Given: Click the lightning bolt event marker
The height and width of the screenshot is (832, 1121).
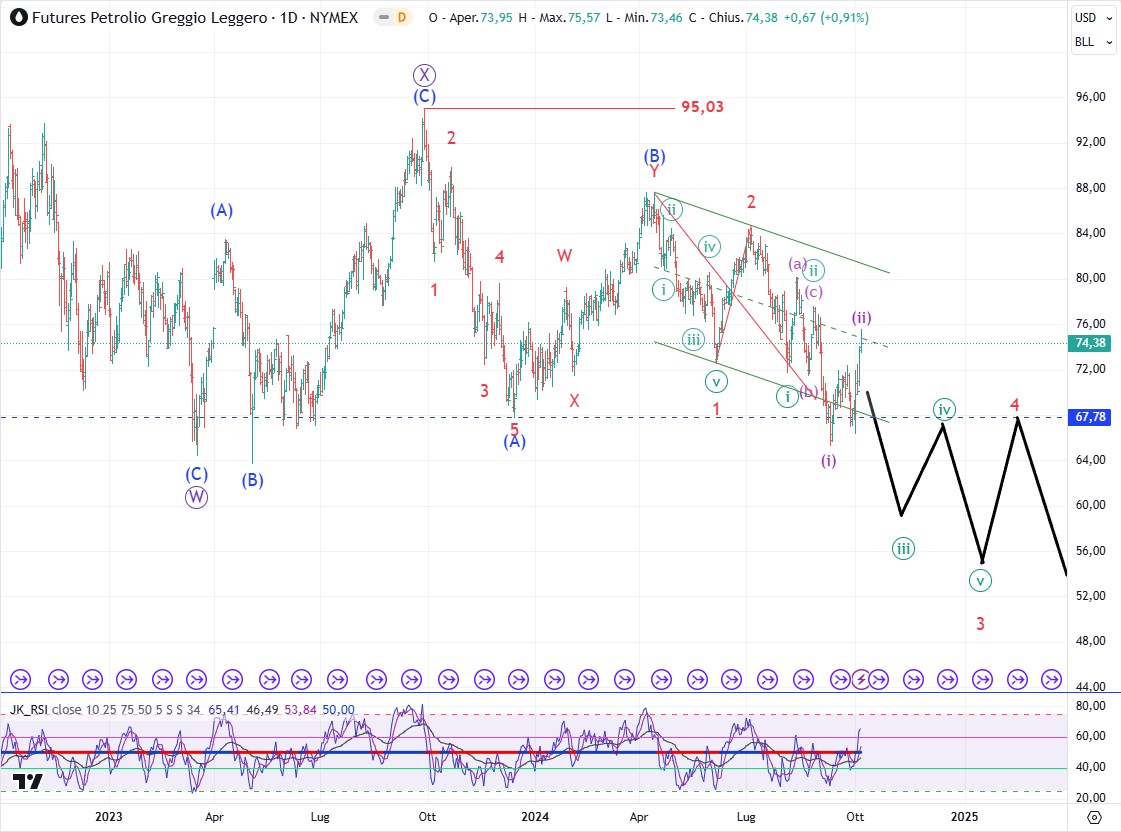Looking at the screenshot, I should tap(861, 679).
